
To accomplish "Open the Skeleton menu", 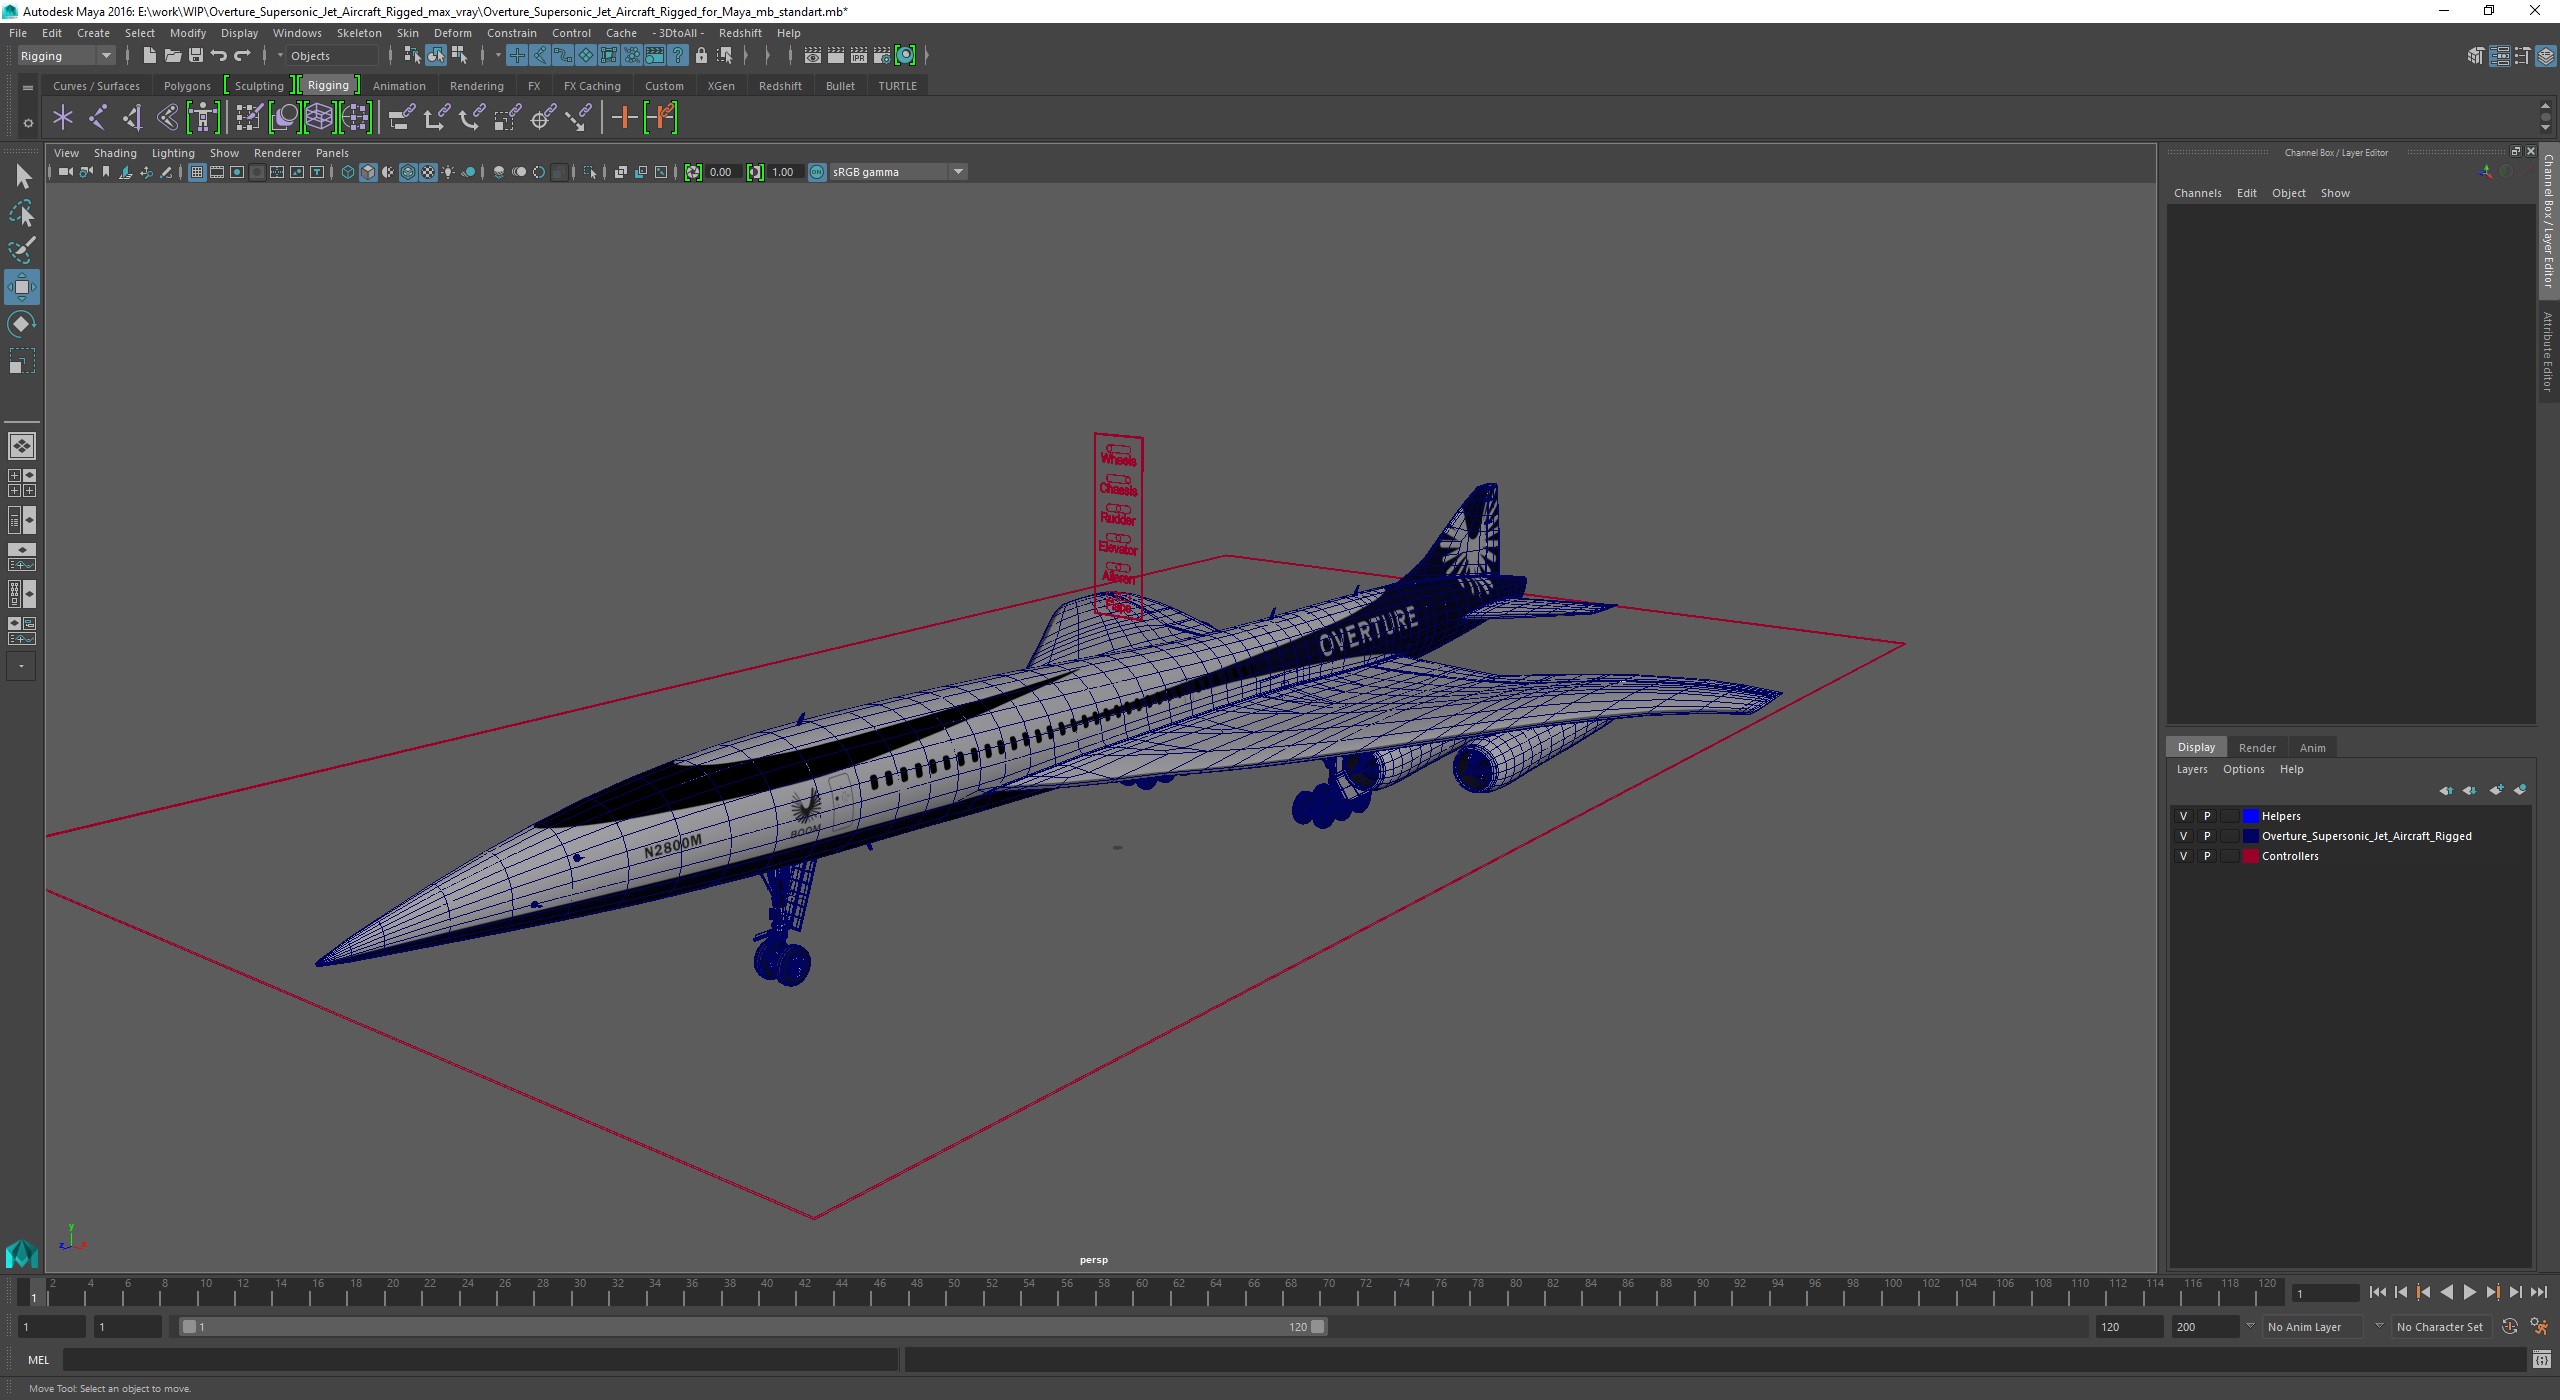I will click(359, 33).
